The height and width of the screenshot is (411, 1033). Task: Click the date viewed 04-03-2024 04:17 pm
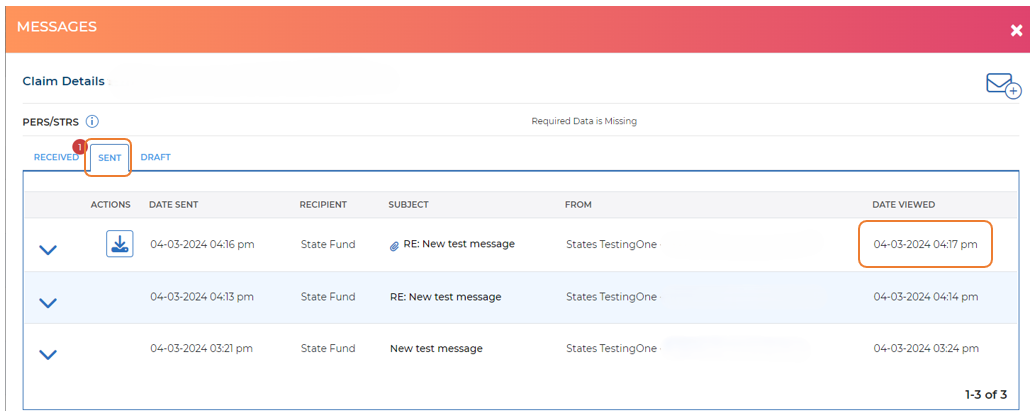coord(925,244)
